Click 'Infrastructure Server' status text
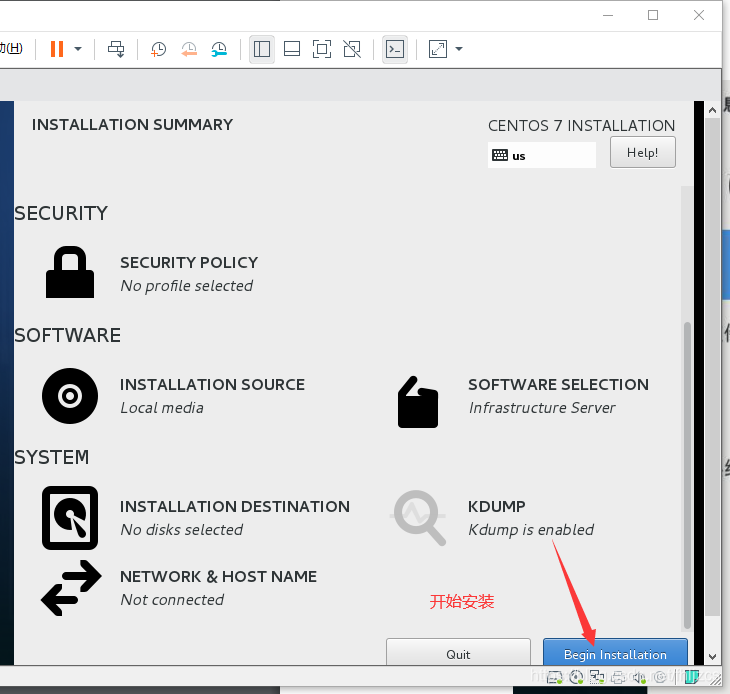Image resolution: width=730 pixels, height=694 pixels. (x=542, y=408)
